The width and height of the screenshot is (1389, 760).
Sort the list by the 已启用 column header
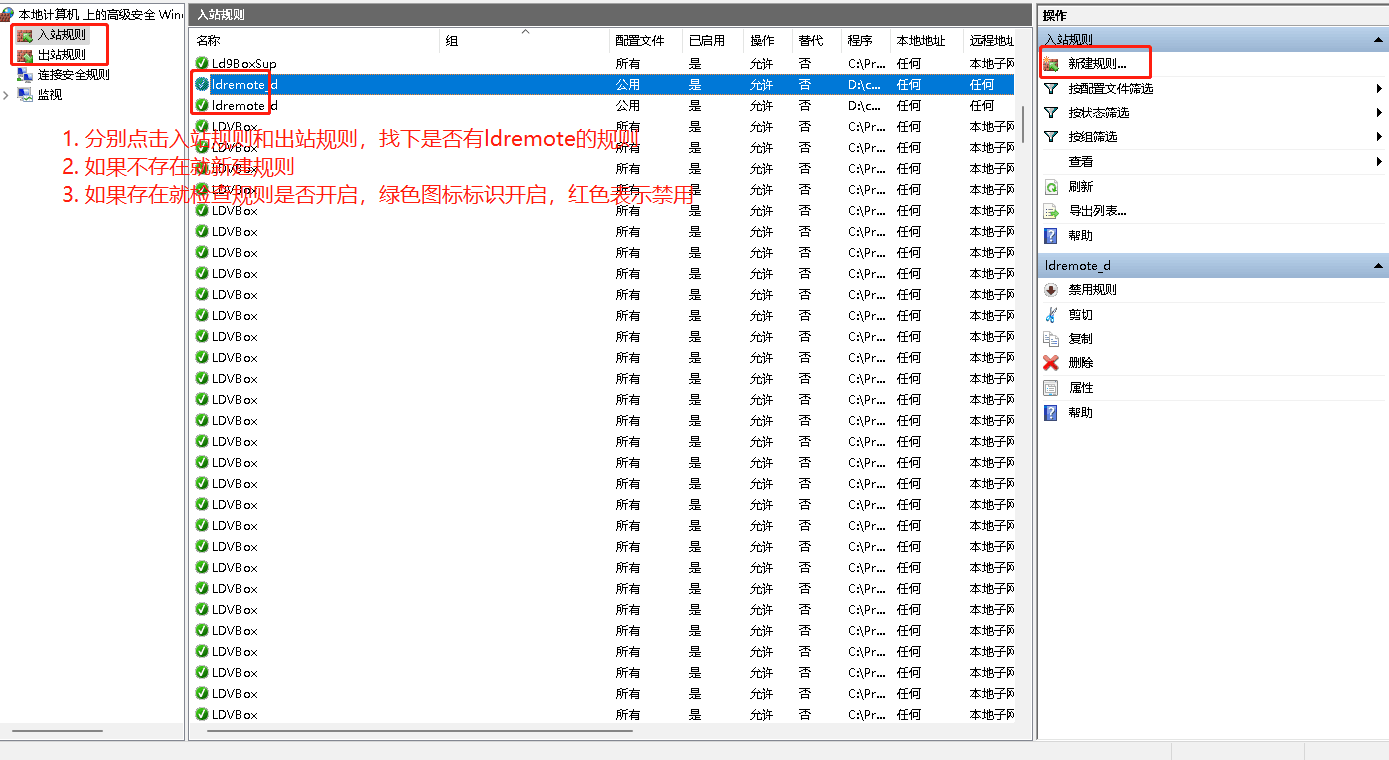(706, 41)
